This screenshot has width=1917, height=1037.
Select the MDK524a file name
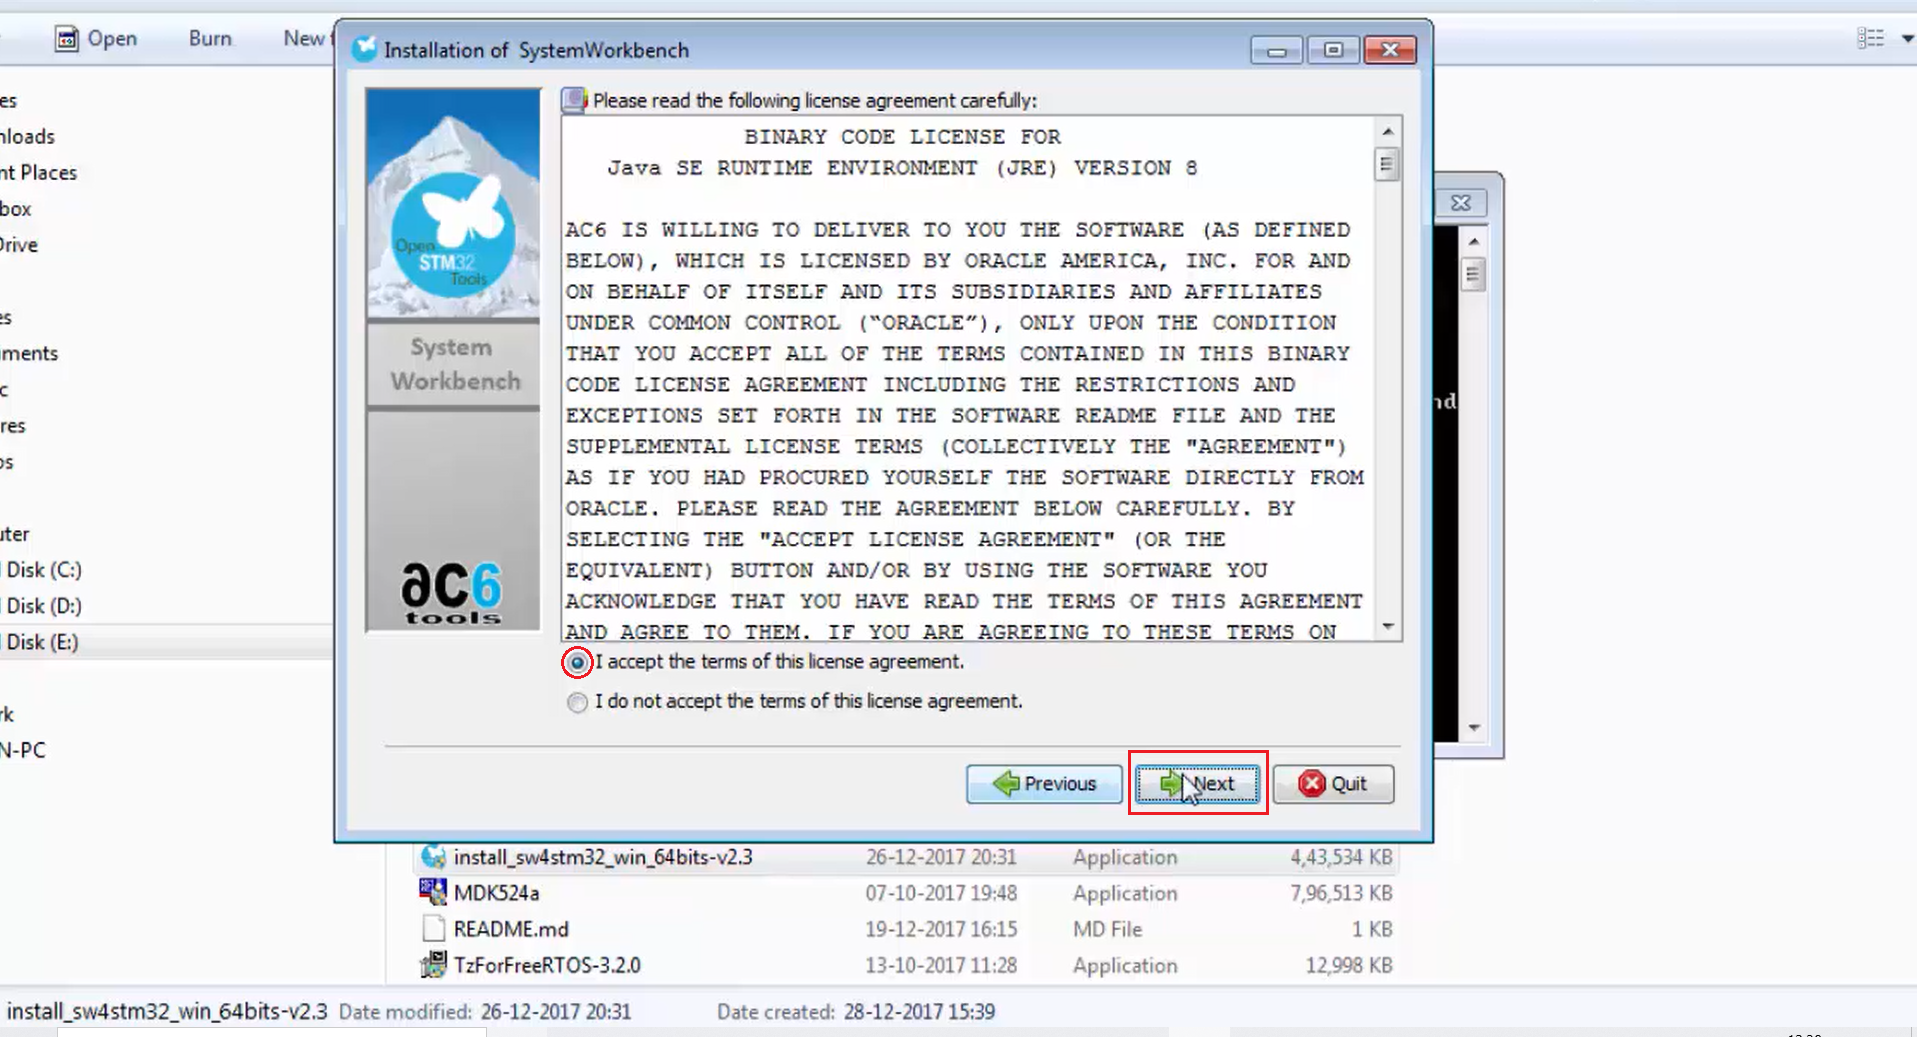point(496,893)
